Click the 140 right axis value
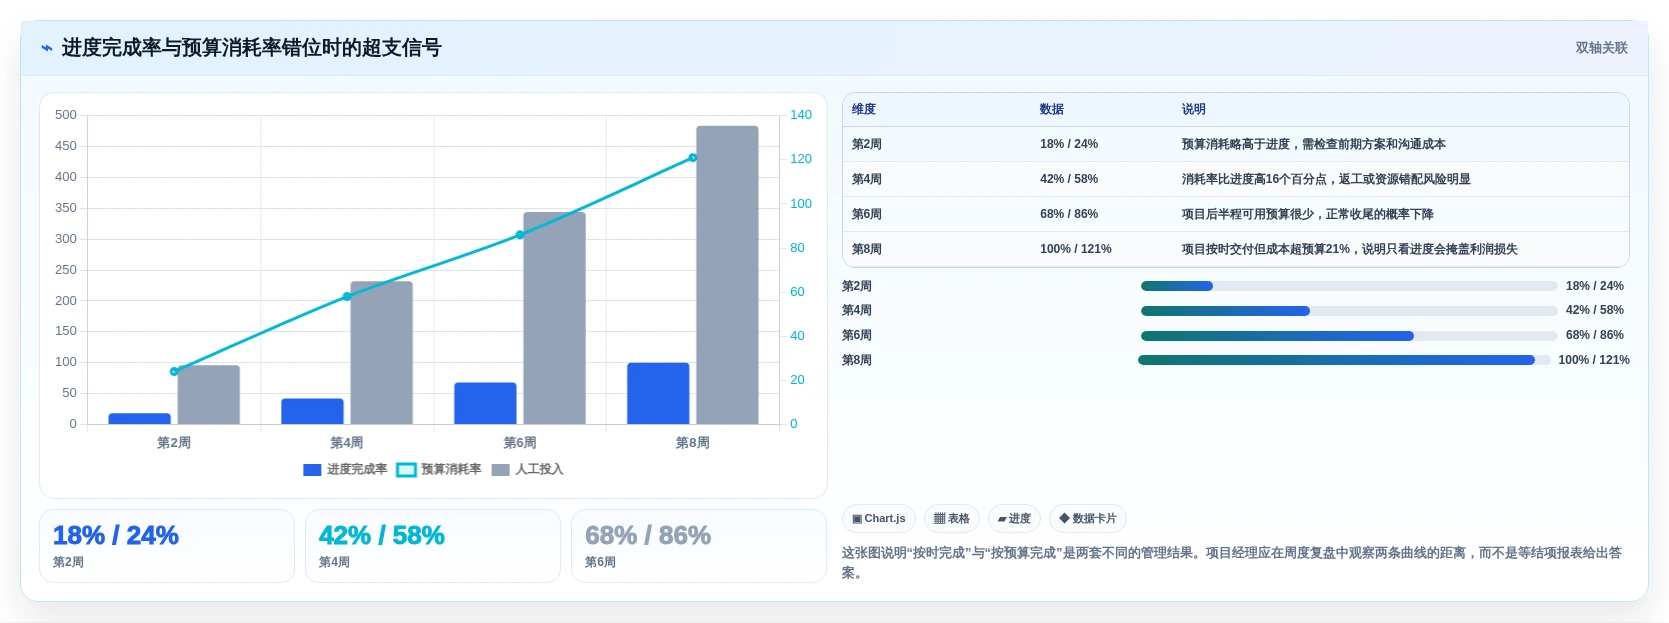Image resolution: width=1669 pixels, height=623 pixels. click(801, 115)
